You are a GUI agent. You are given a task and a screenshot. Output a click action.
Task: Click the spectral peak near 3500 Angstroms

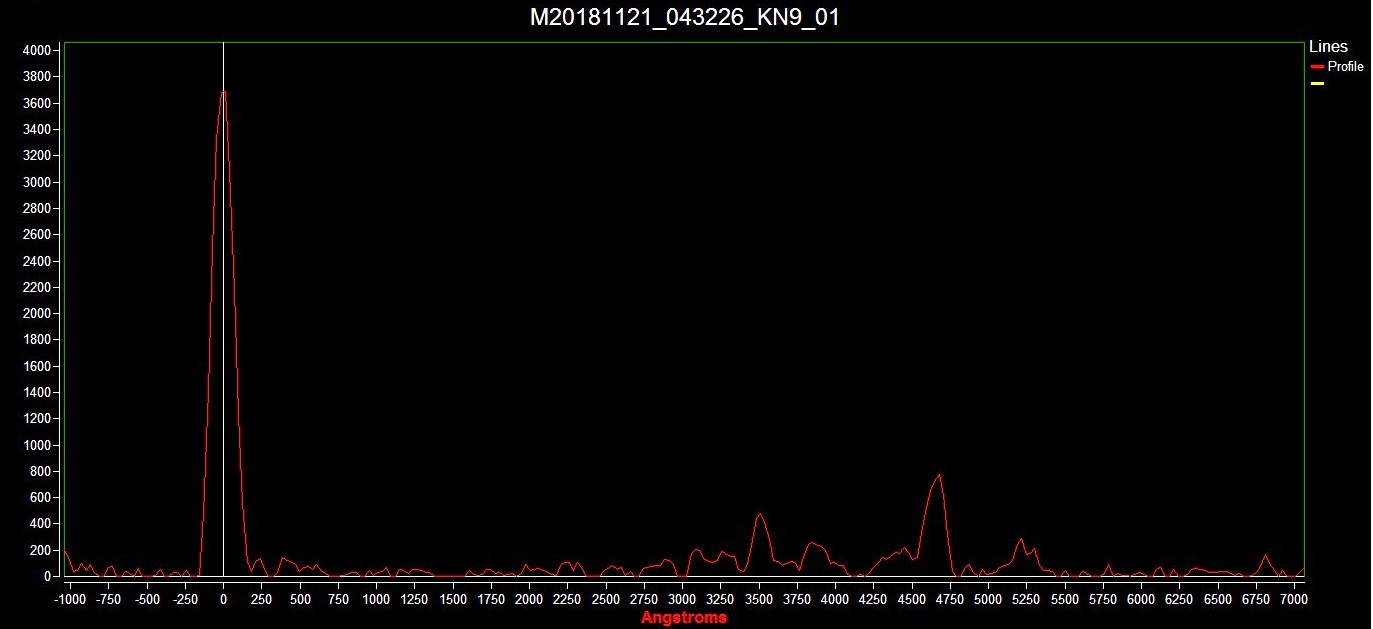pyautogui.click(x=760, y=514)
